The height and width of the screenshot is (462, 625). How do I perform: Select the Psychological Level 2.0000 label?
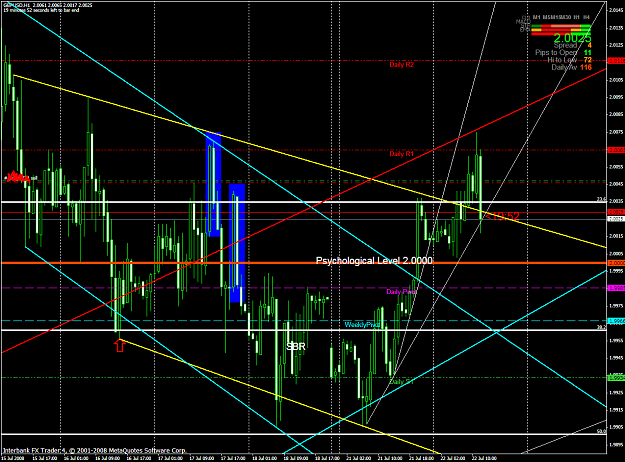tap(374, 261)
